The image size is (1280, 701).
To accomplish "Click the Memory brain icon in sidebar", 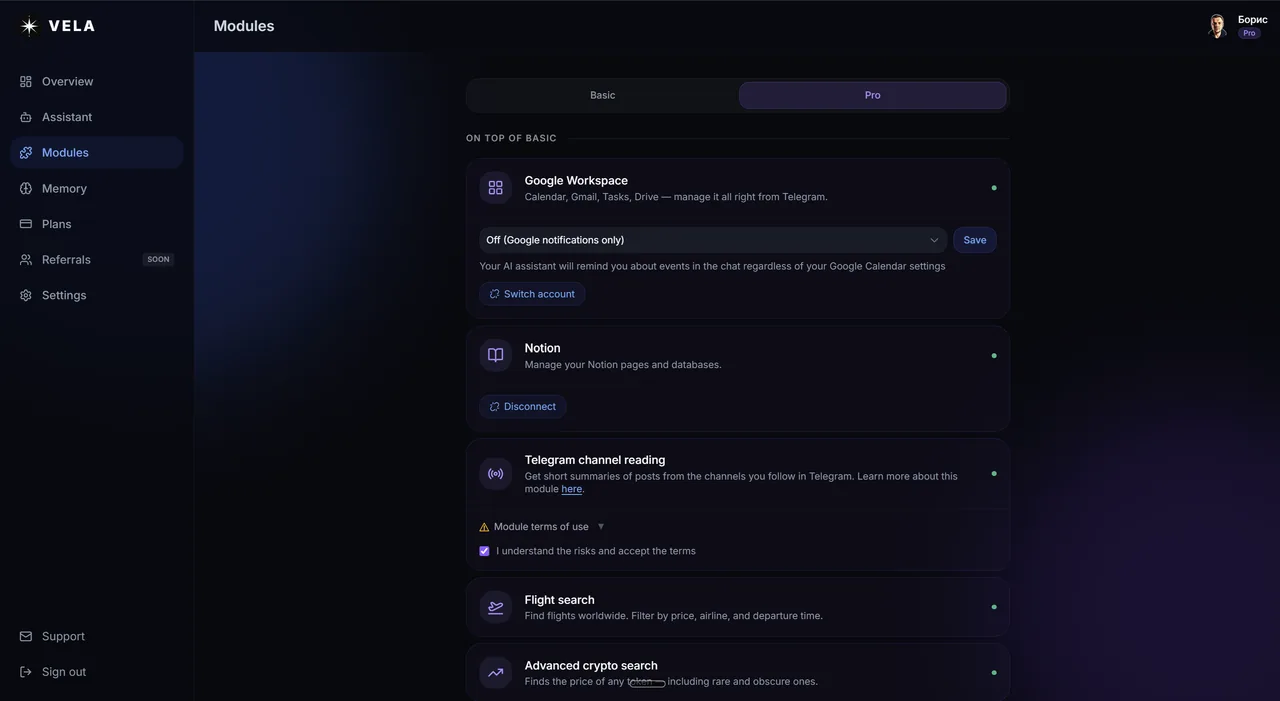I will click(26, 188).
